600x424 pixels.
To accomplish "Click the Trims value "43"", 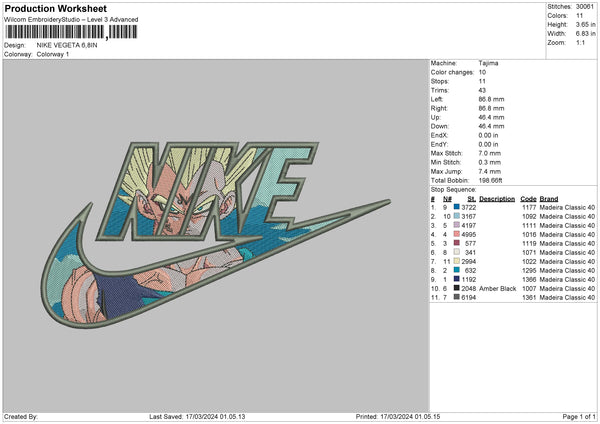I will pos(482,90).
